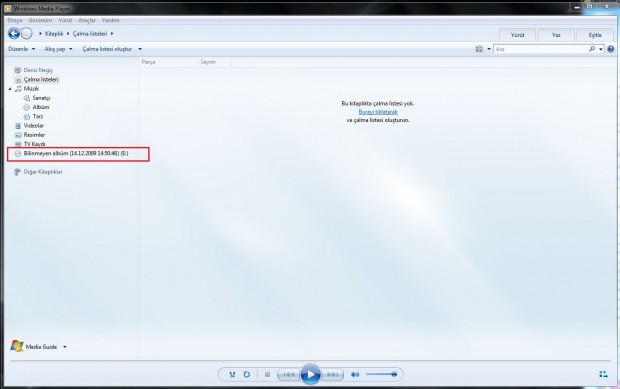620x389 pixels.
Task: Select Çalma listeleri in the breadcrumb path
Action: point(90,34)
